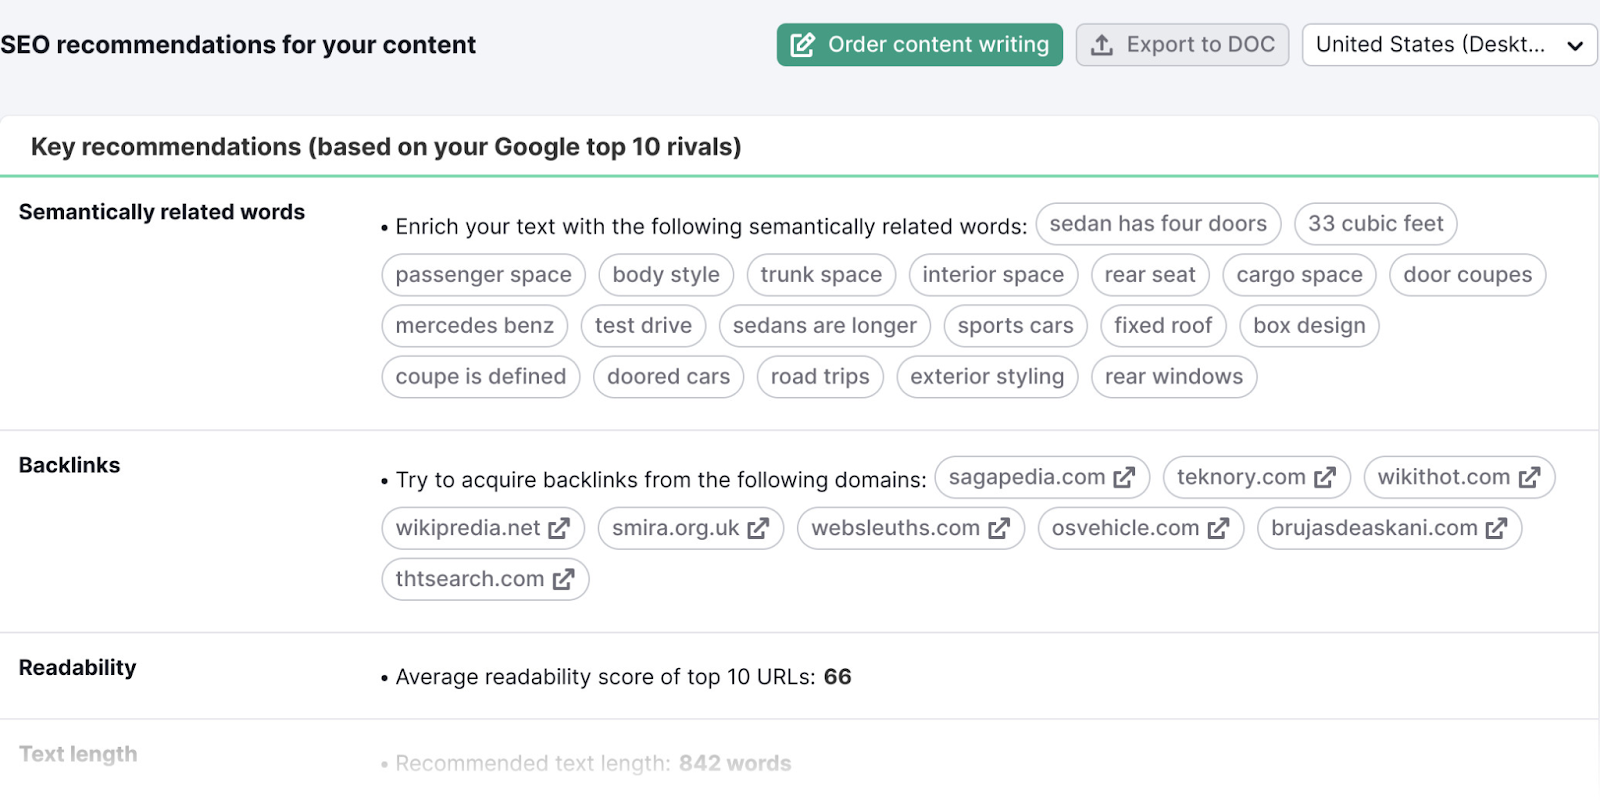Image resolution: width=1600 pixels, height=804 pixels.
Task: Select the 'test drive' keyword tag
Action: click(x=643, y=326)
